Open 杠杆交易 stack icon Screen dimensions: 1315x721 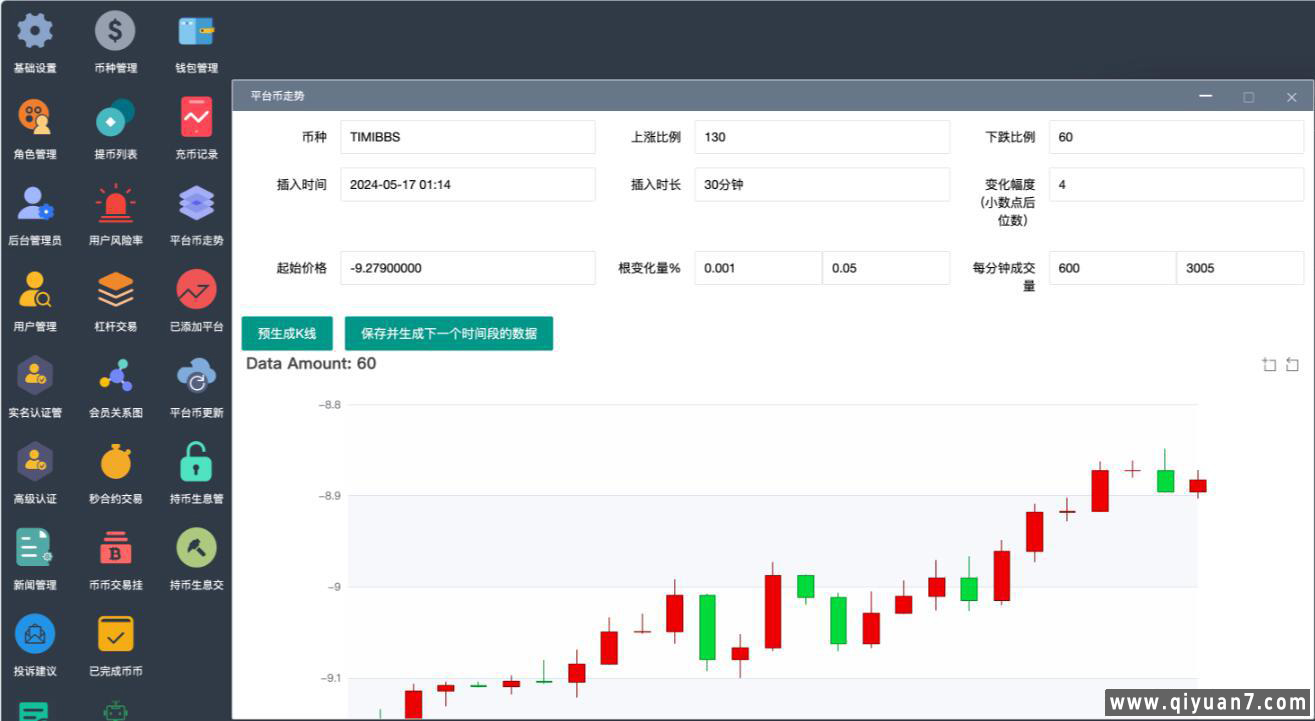(115, 290)
